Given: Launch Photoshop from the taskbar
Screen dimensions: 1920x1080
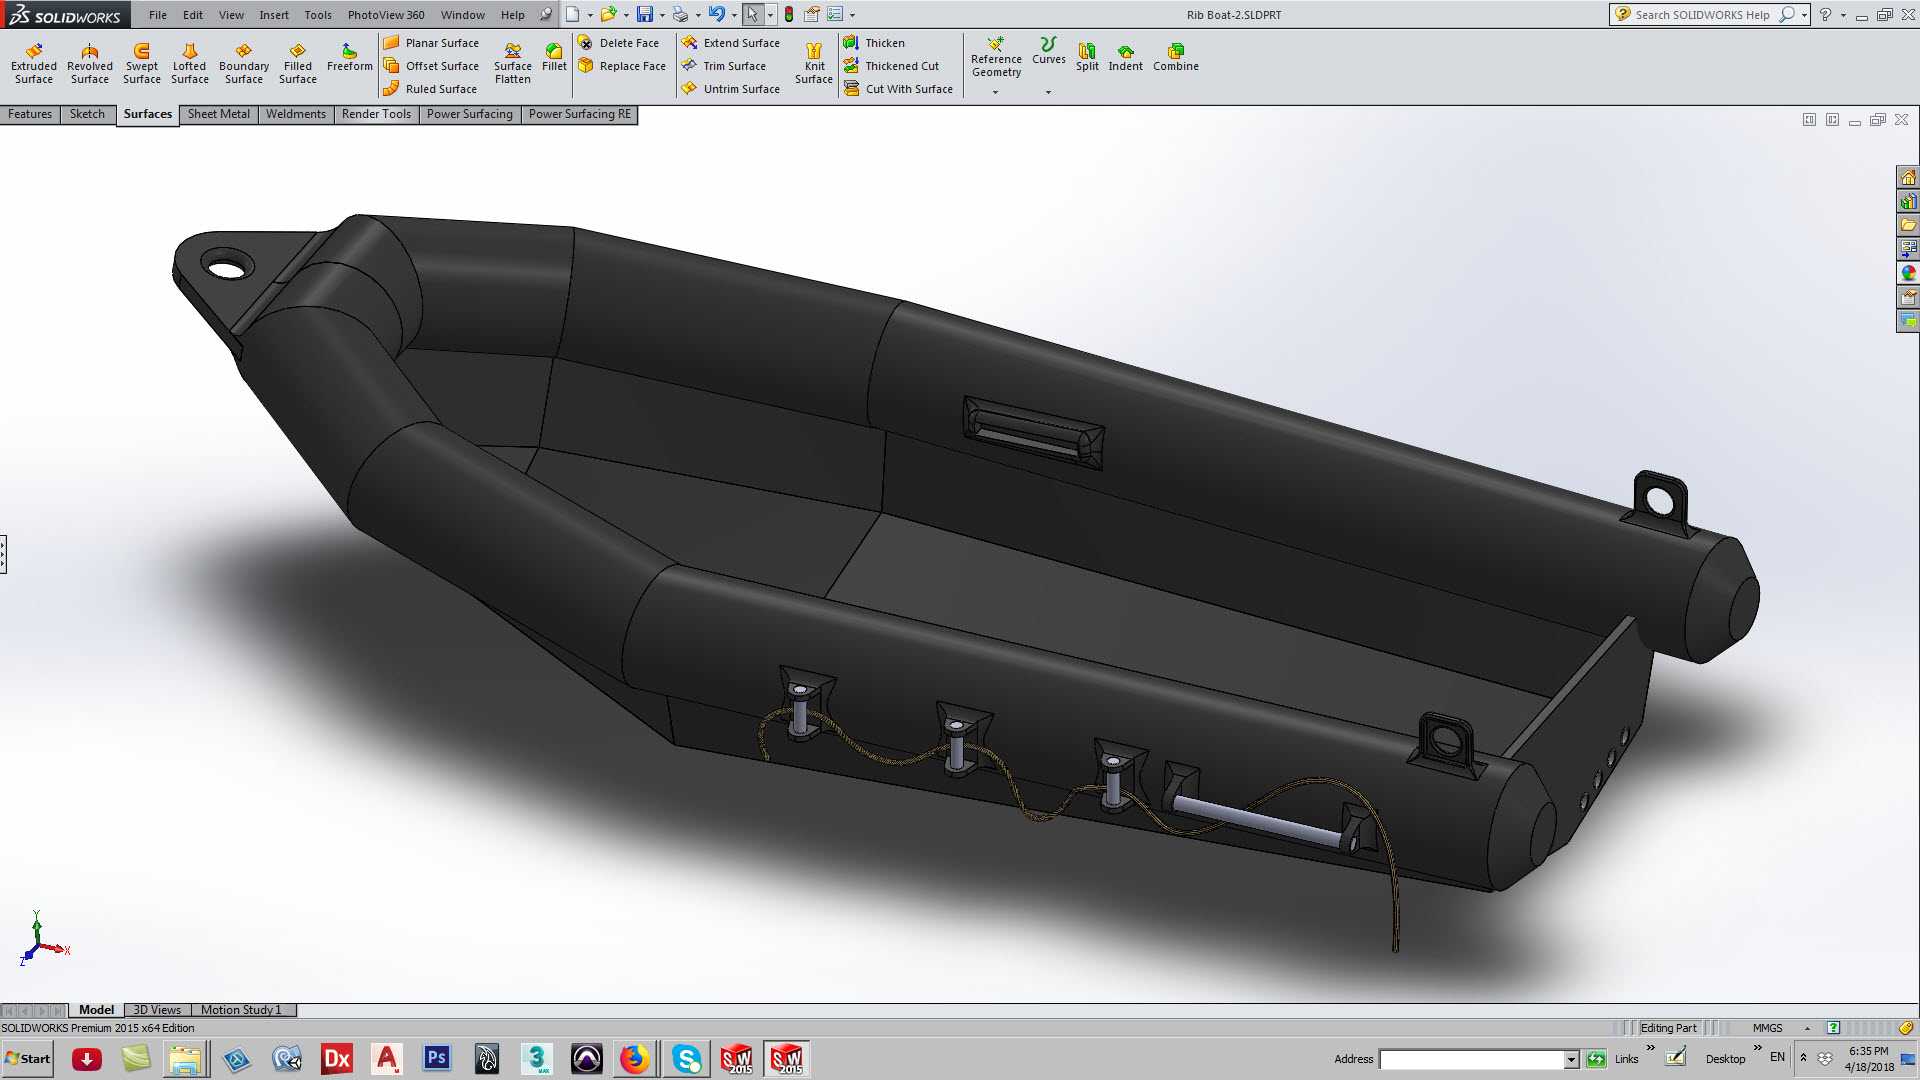Looking at the screenshot, I should click(x=437, y=1058).
